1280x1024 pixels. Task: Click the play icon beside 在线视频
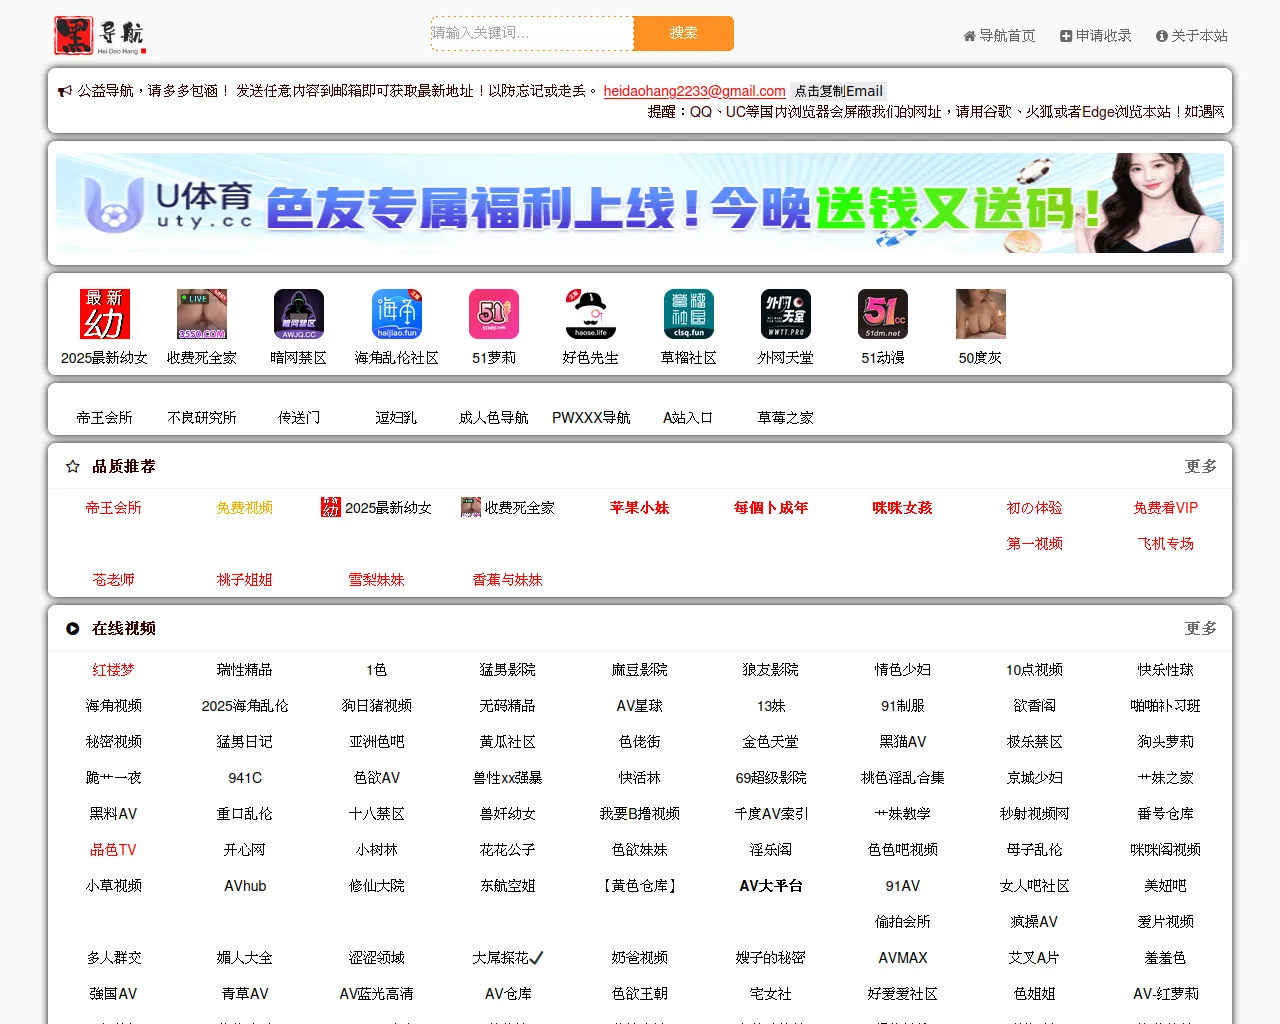point(73,628)
